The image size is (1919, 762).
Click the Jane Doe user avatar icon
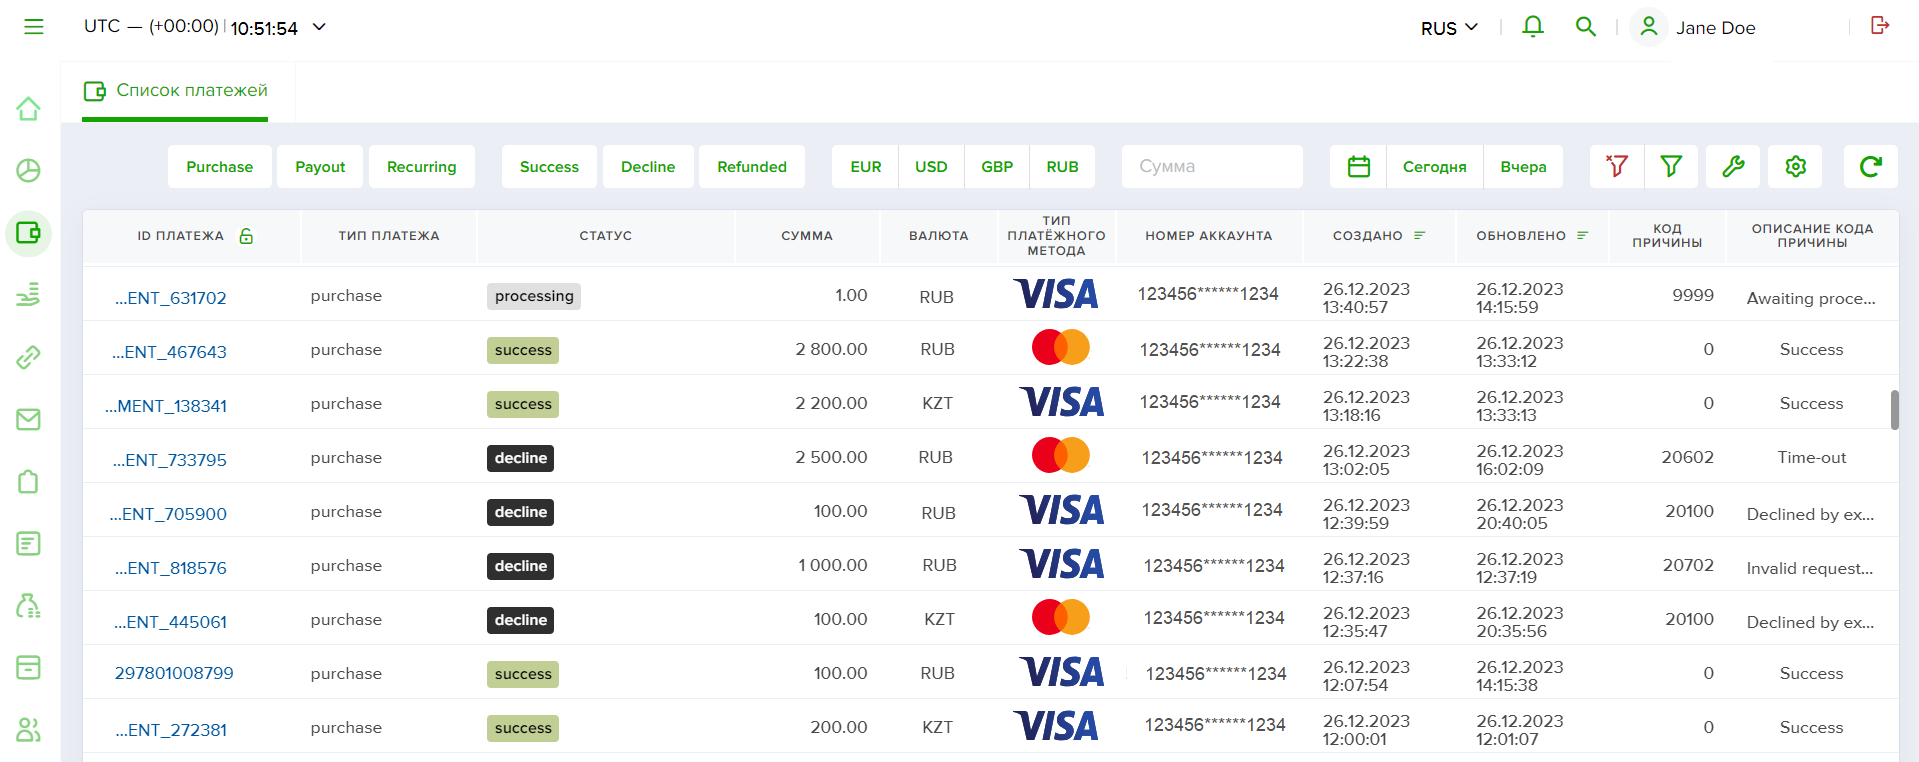[x=1649, y=27]
